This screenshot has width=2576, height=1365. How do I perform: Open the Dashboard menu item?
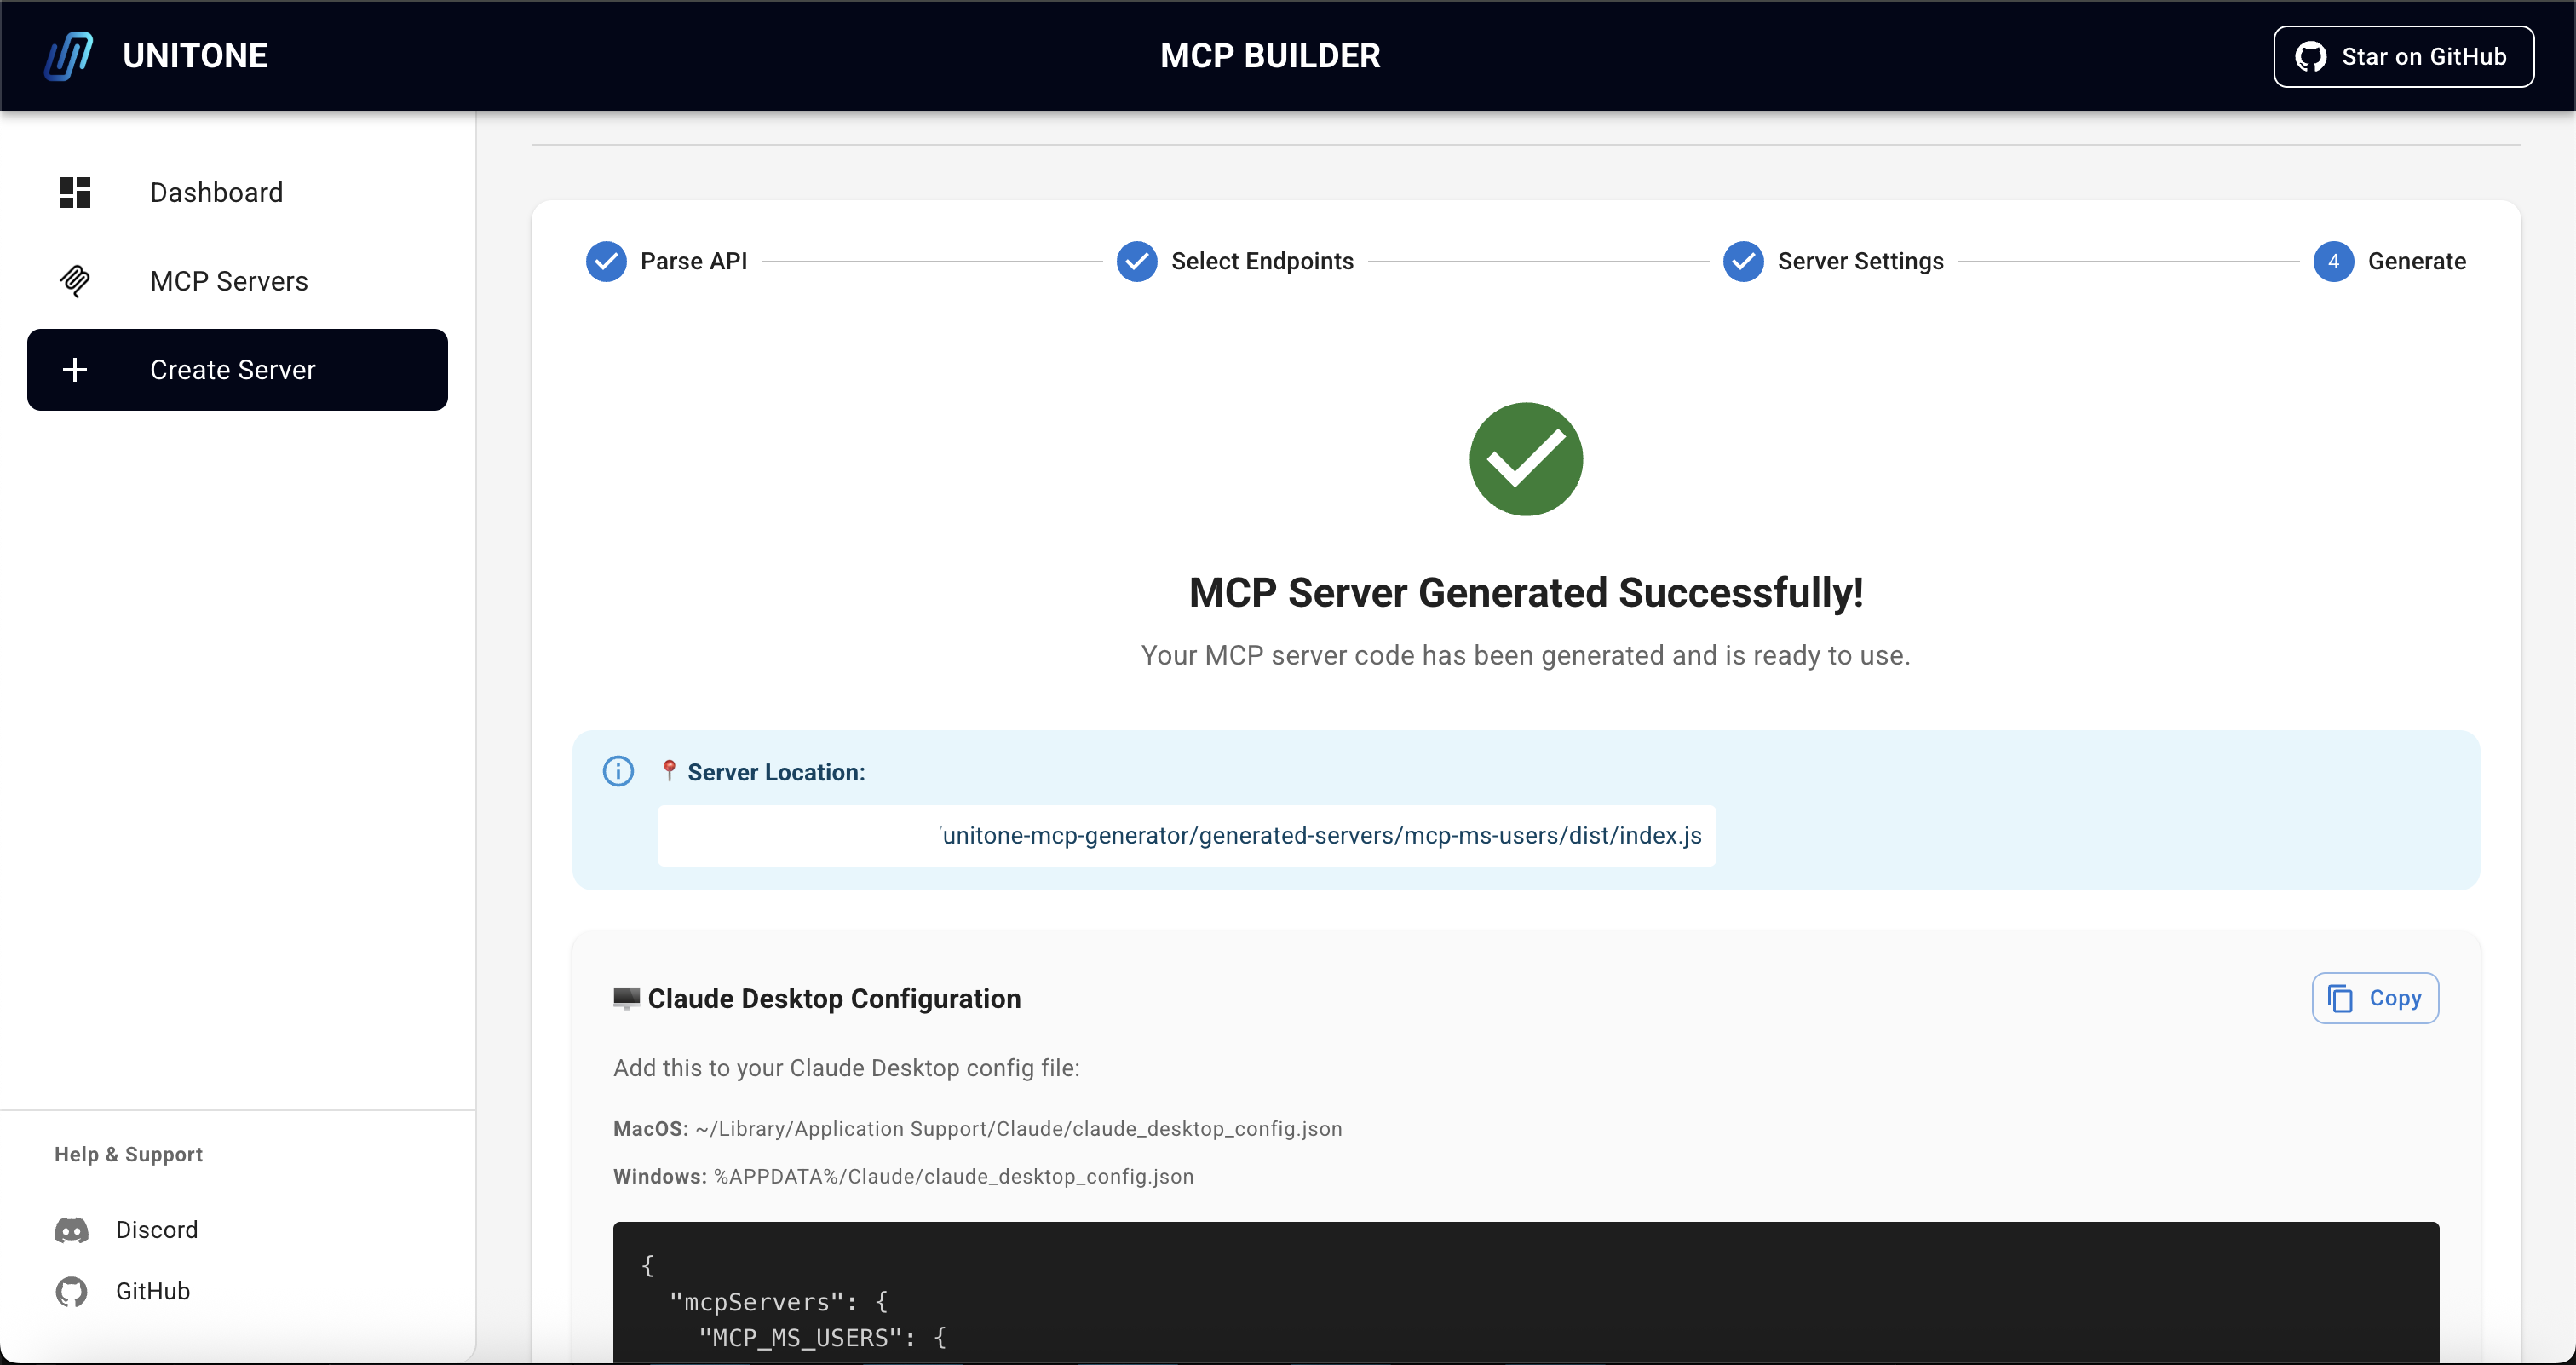tap(237, 192)
